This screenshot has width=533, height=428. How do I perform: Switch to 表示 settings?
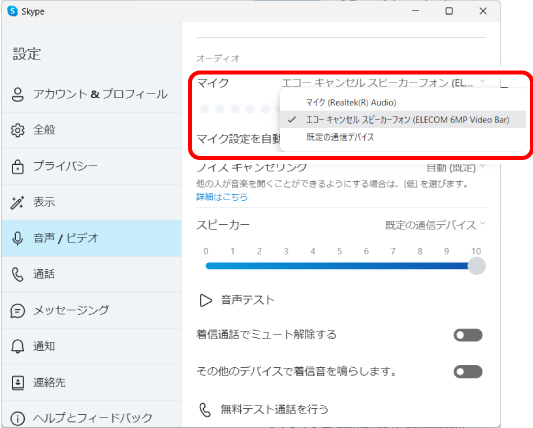[x=92, y=203]
